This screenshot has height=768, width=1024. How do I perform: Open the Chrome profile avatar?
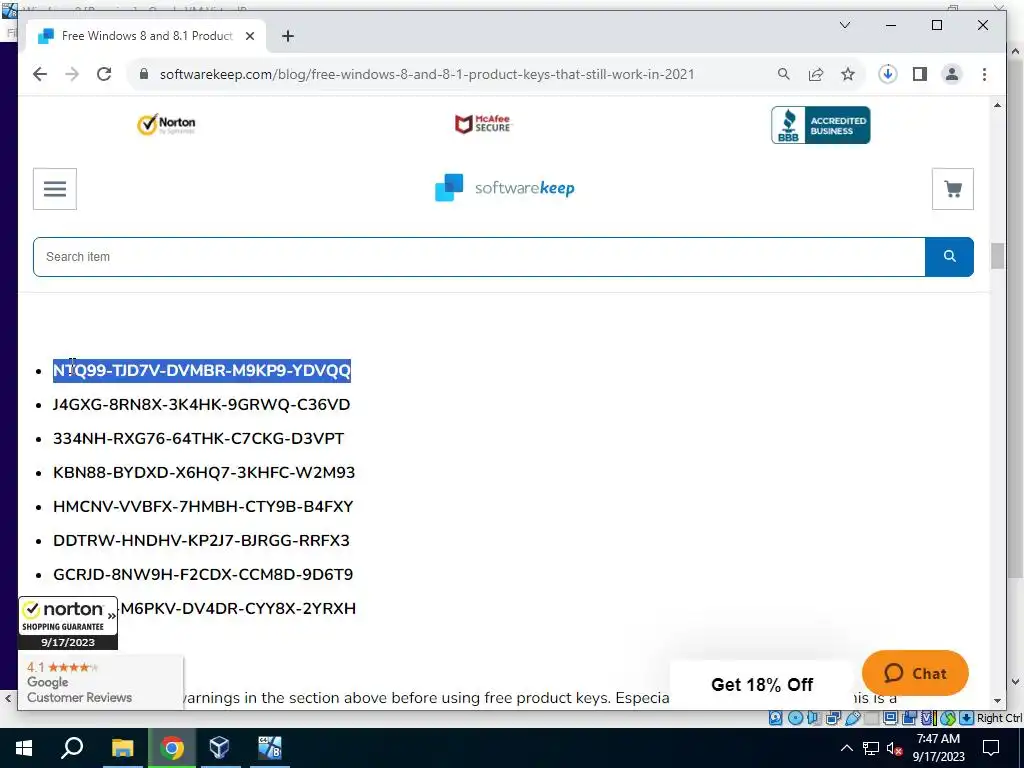point(952,74)
